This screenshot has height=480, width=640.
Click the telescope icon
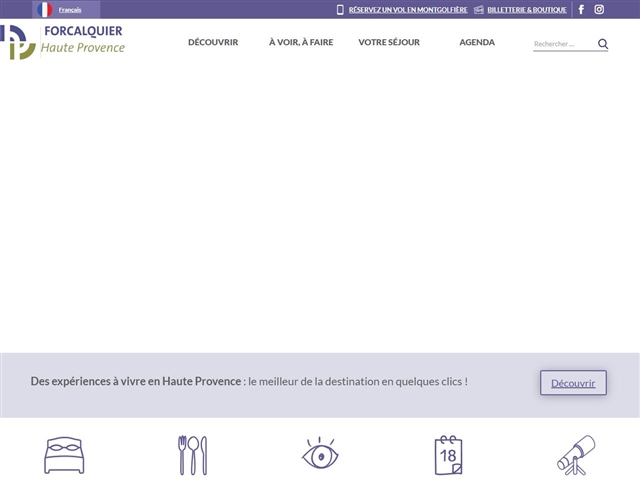click(x=576, y=455)
